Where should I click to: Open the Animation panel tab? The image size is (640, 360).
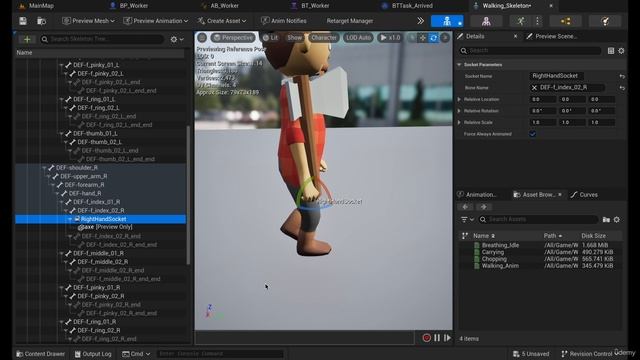tap(477, 195)
